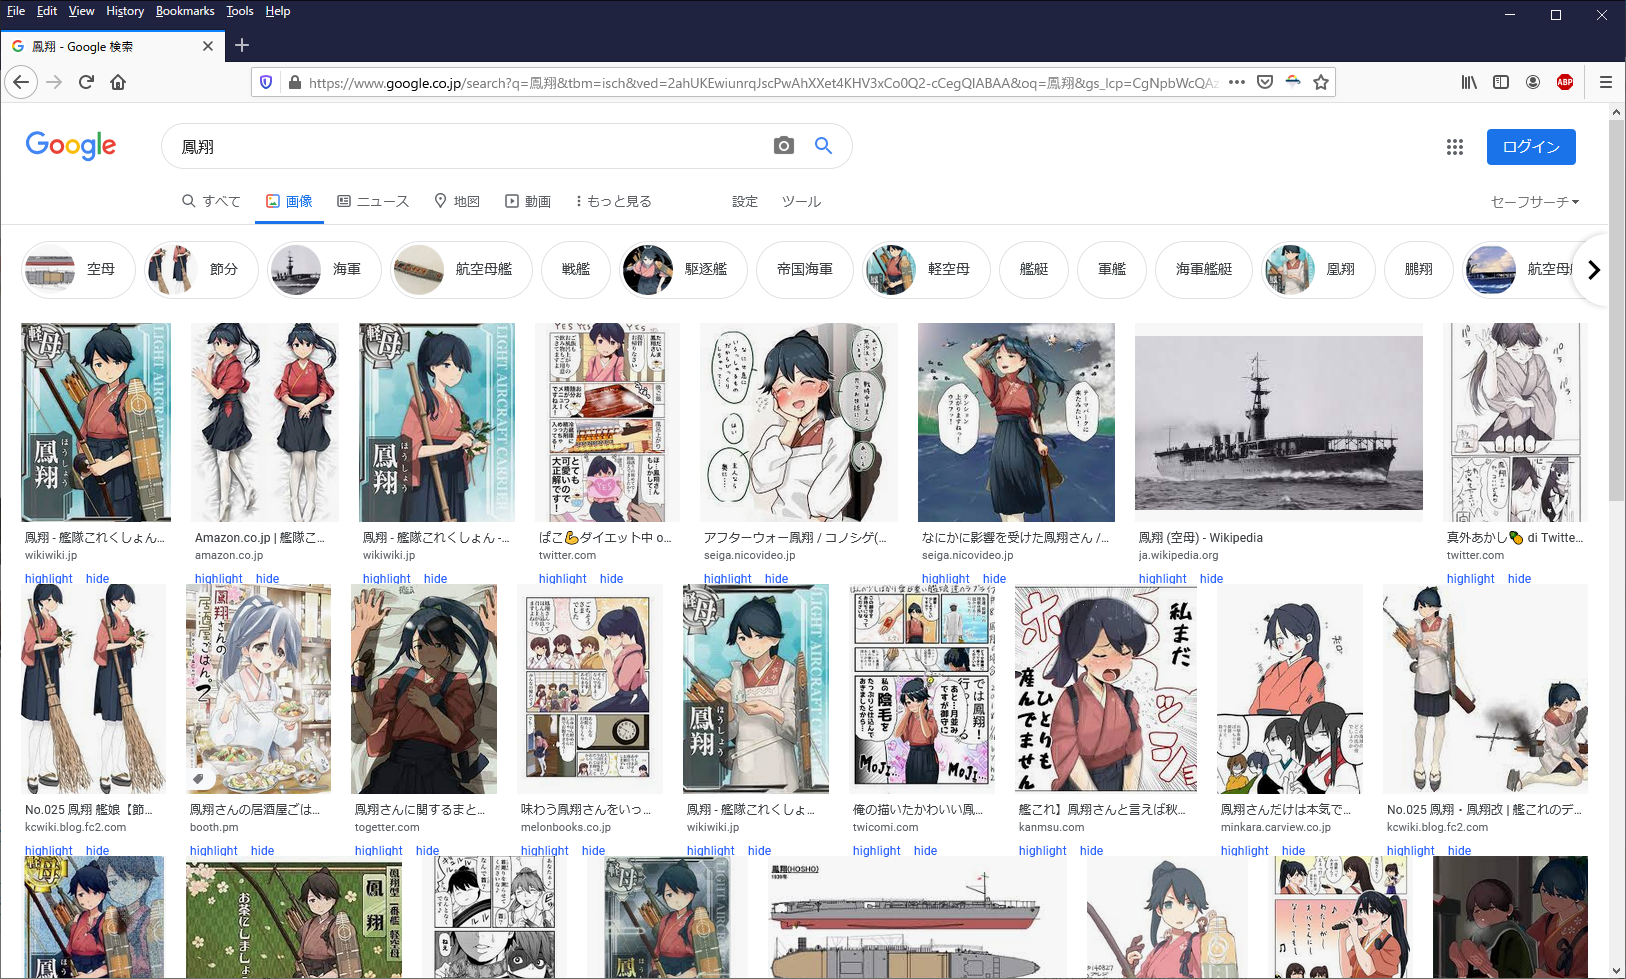The image size is (1626, 979).
Task: Open the booth.pm 居酒屋ごはん thumbnail
Action: tap(258, 689)
